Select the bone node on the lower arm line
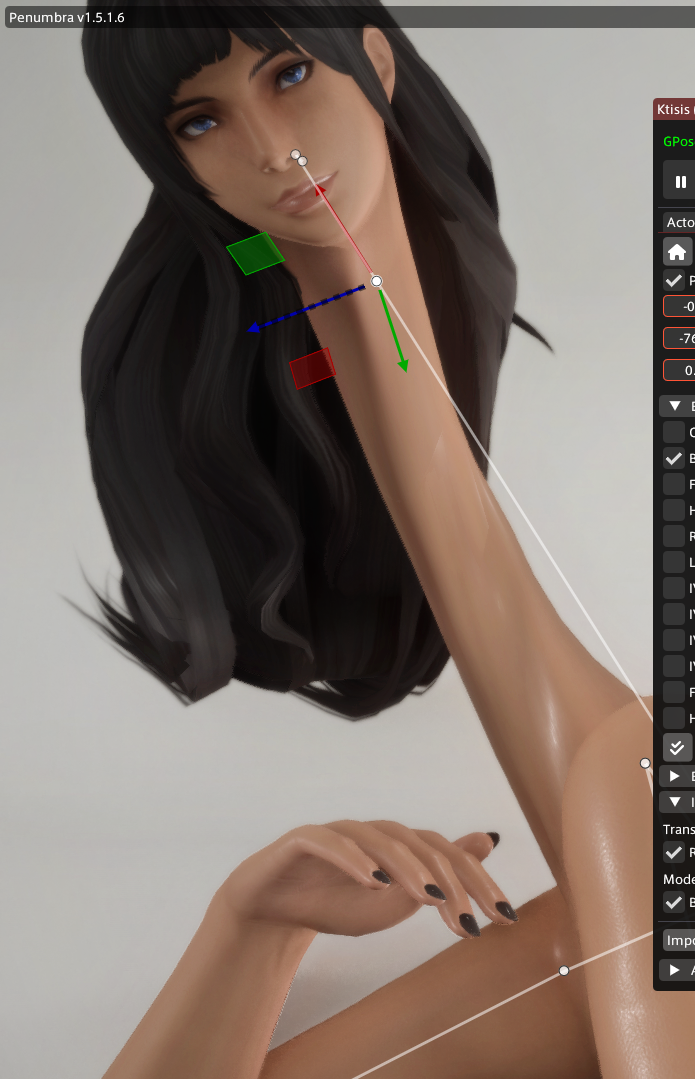Viewport: 695px width, 1079px height. pyautogui.click(x=564, y=970)
